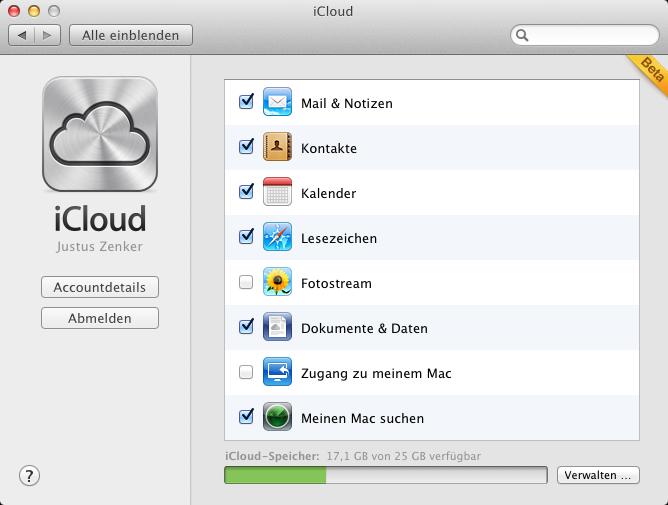Click the Alle einblenden button

coord(131,35)
